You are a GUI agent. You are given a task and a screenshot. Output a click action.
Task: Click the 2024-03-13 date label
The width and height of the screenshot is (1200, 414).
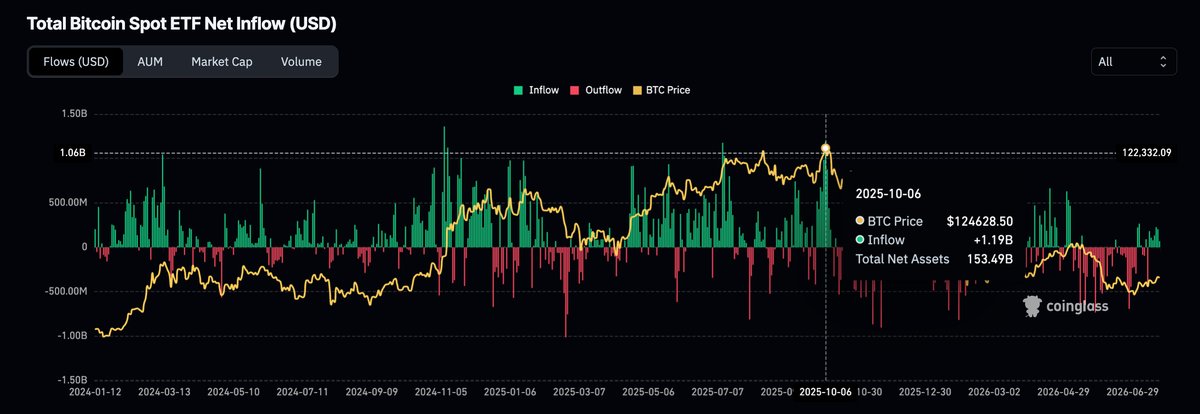[x=166, y=393]
